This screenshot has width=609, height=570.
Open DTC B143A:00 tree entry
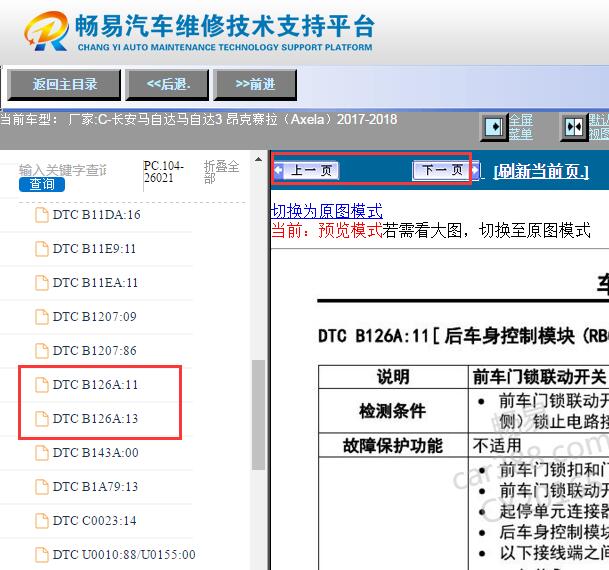(x=96, y=453)
